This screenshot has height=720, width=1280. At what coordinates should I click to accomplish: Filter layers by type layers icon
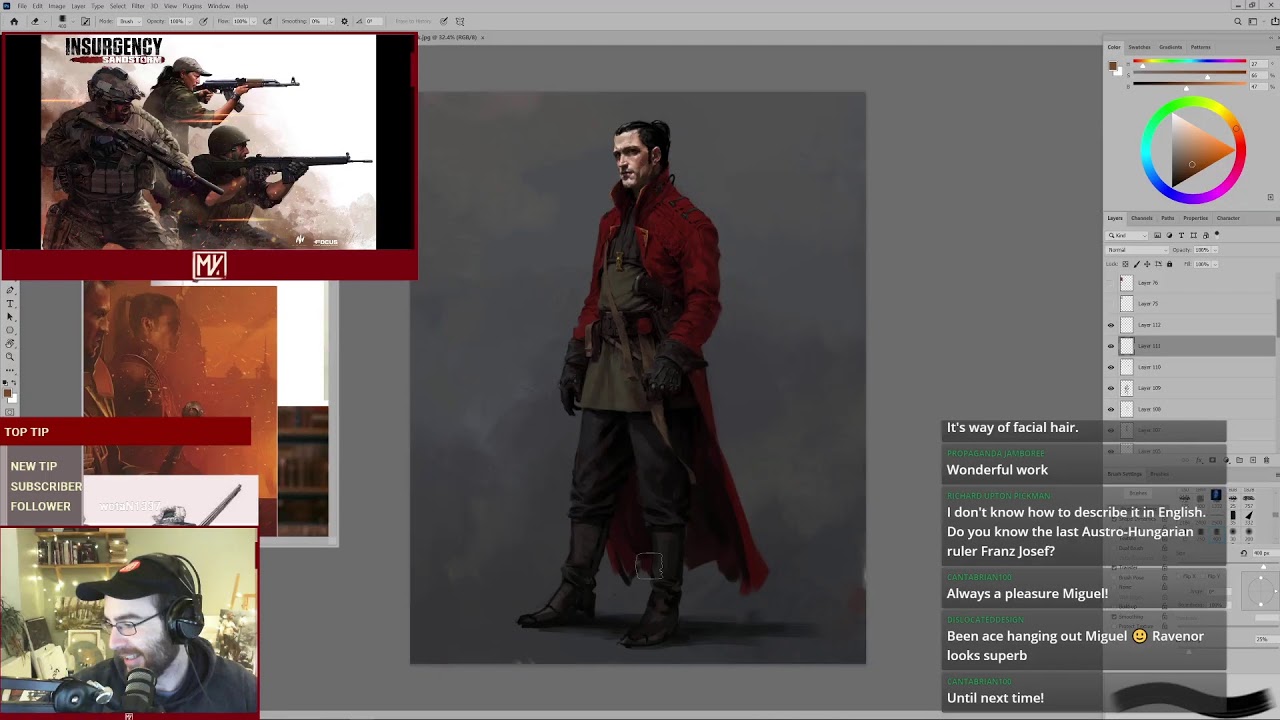pos(1181,235)
